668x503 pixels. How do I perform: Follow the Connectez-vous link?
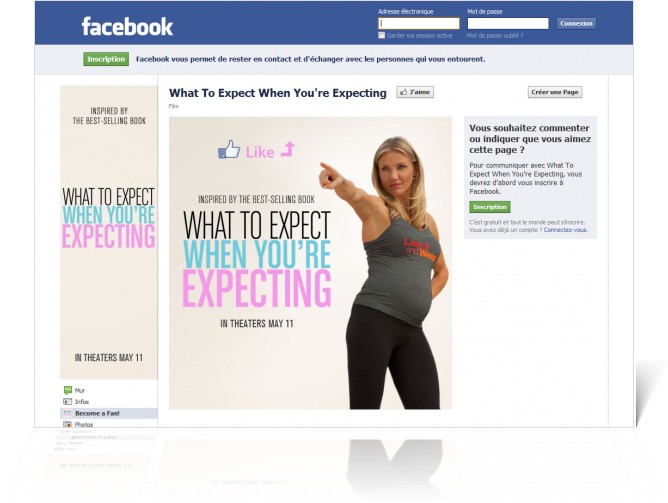565,230
